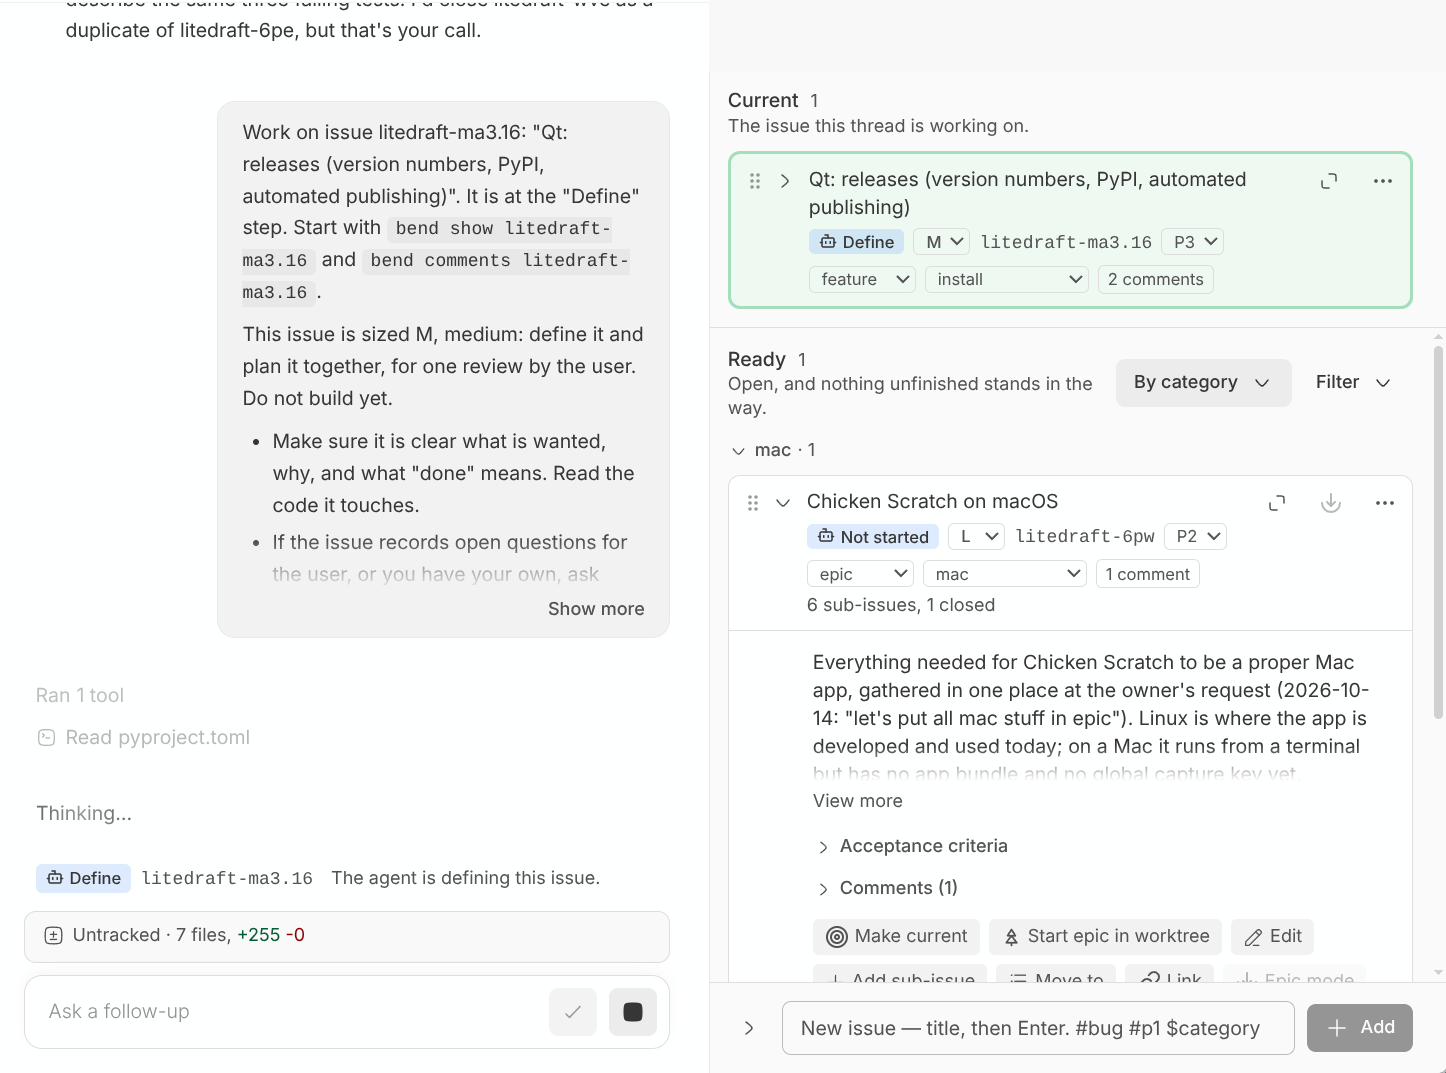Click the drag handle of the Chicken Scratch issue

(x=753, y=503)
